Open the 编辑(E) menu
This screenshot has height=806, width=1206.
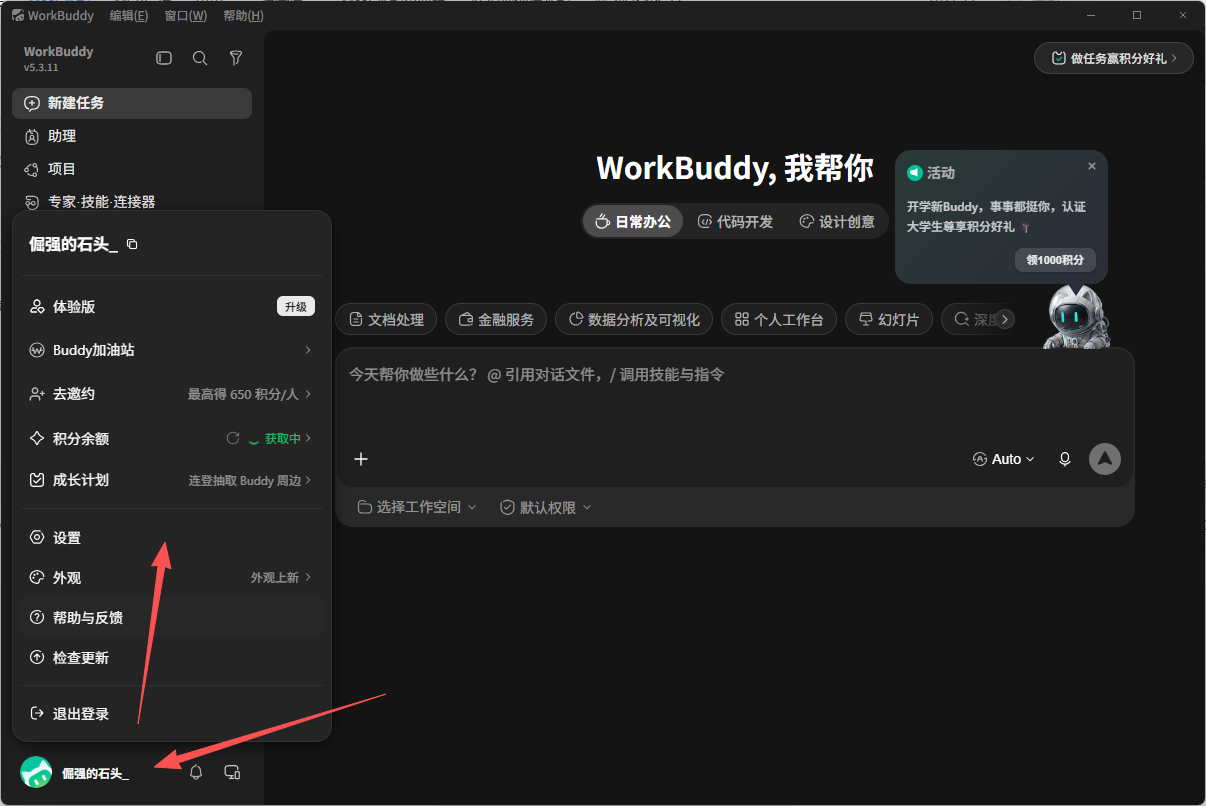(128, 15)
